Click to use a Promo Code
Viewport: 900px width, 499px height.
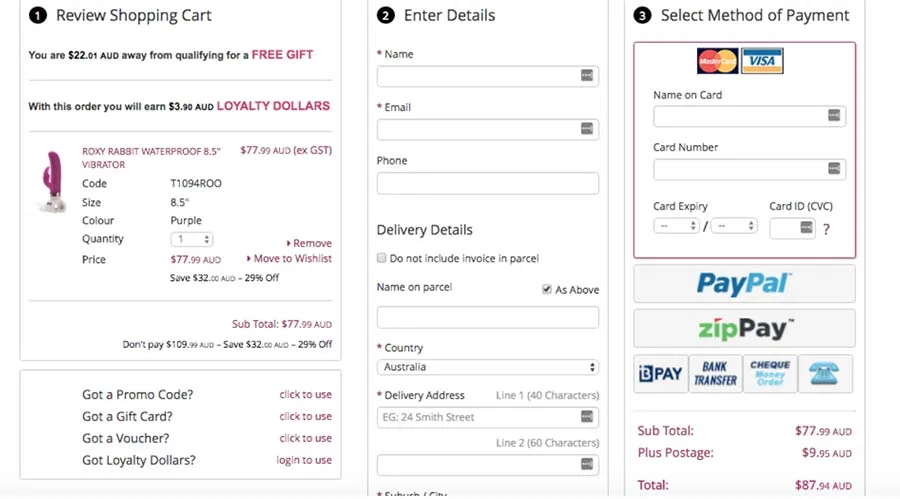[x=305, y=395]
